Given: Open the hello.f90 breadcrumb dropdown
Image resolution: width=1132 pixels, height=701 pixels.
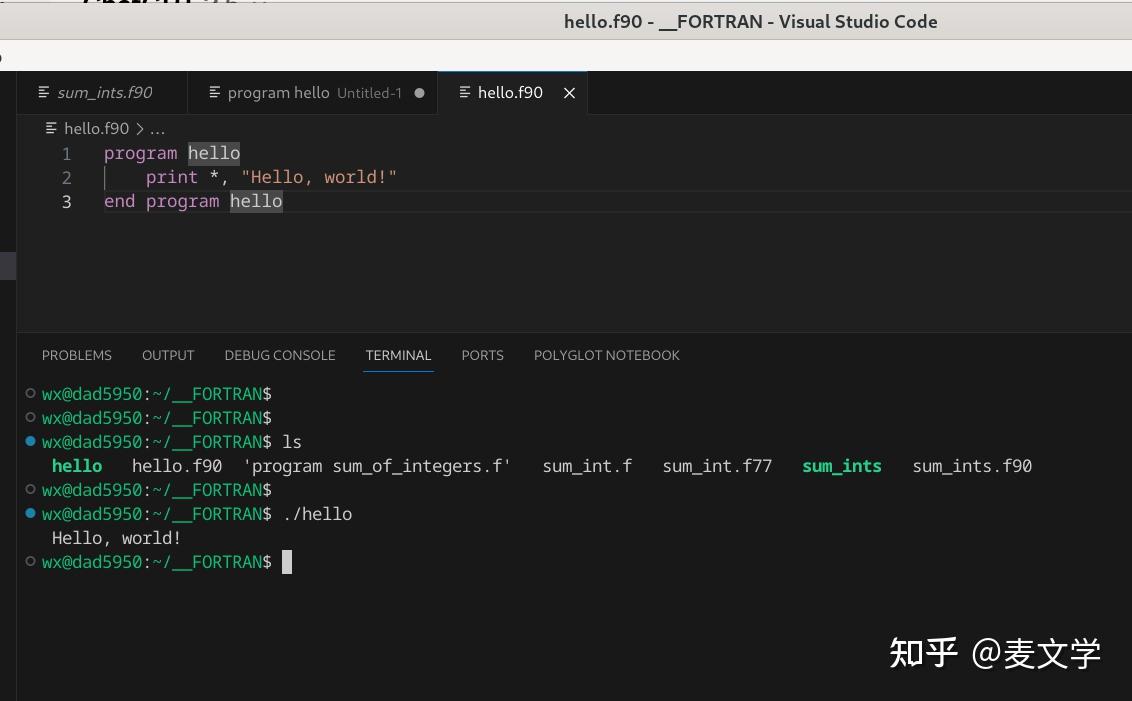Looking at the screenshot, I should [x=96, y=128].
